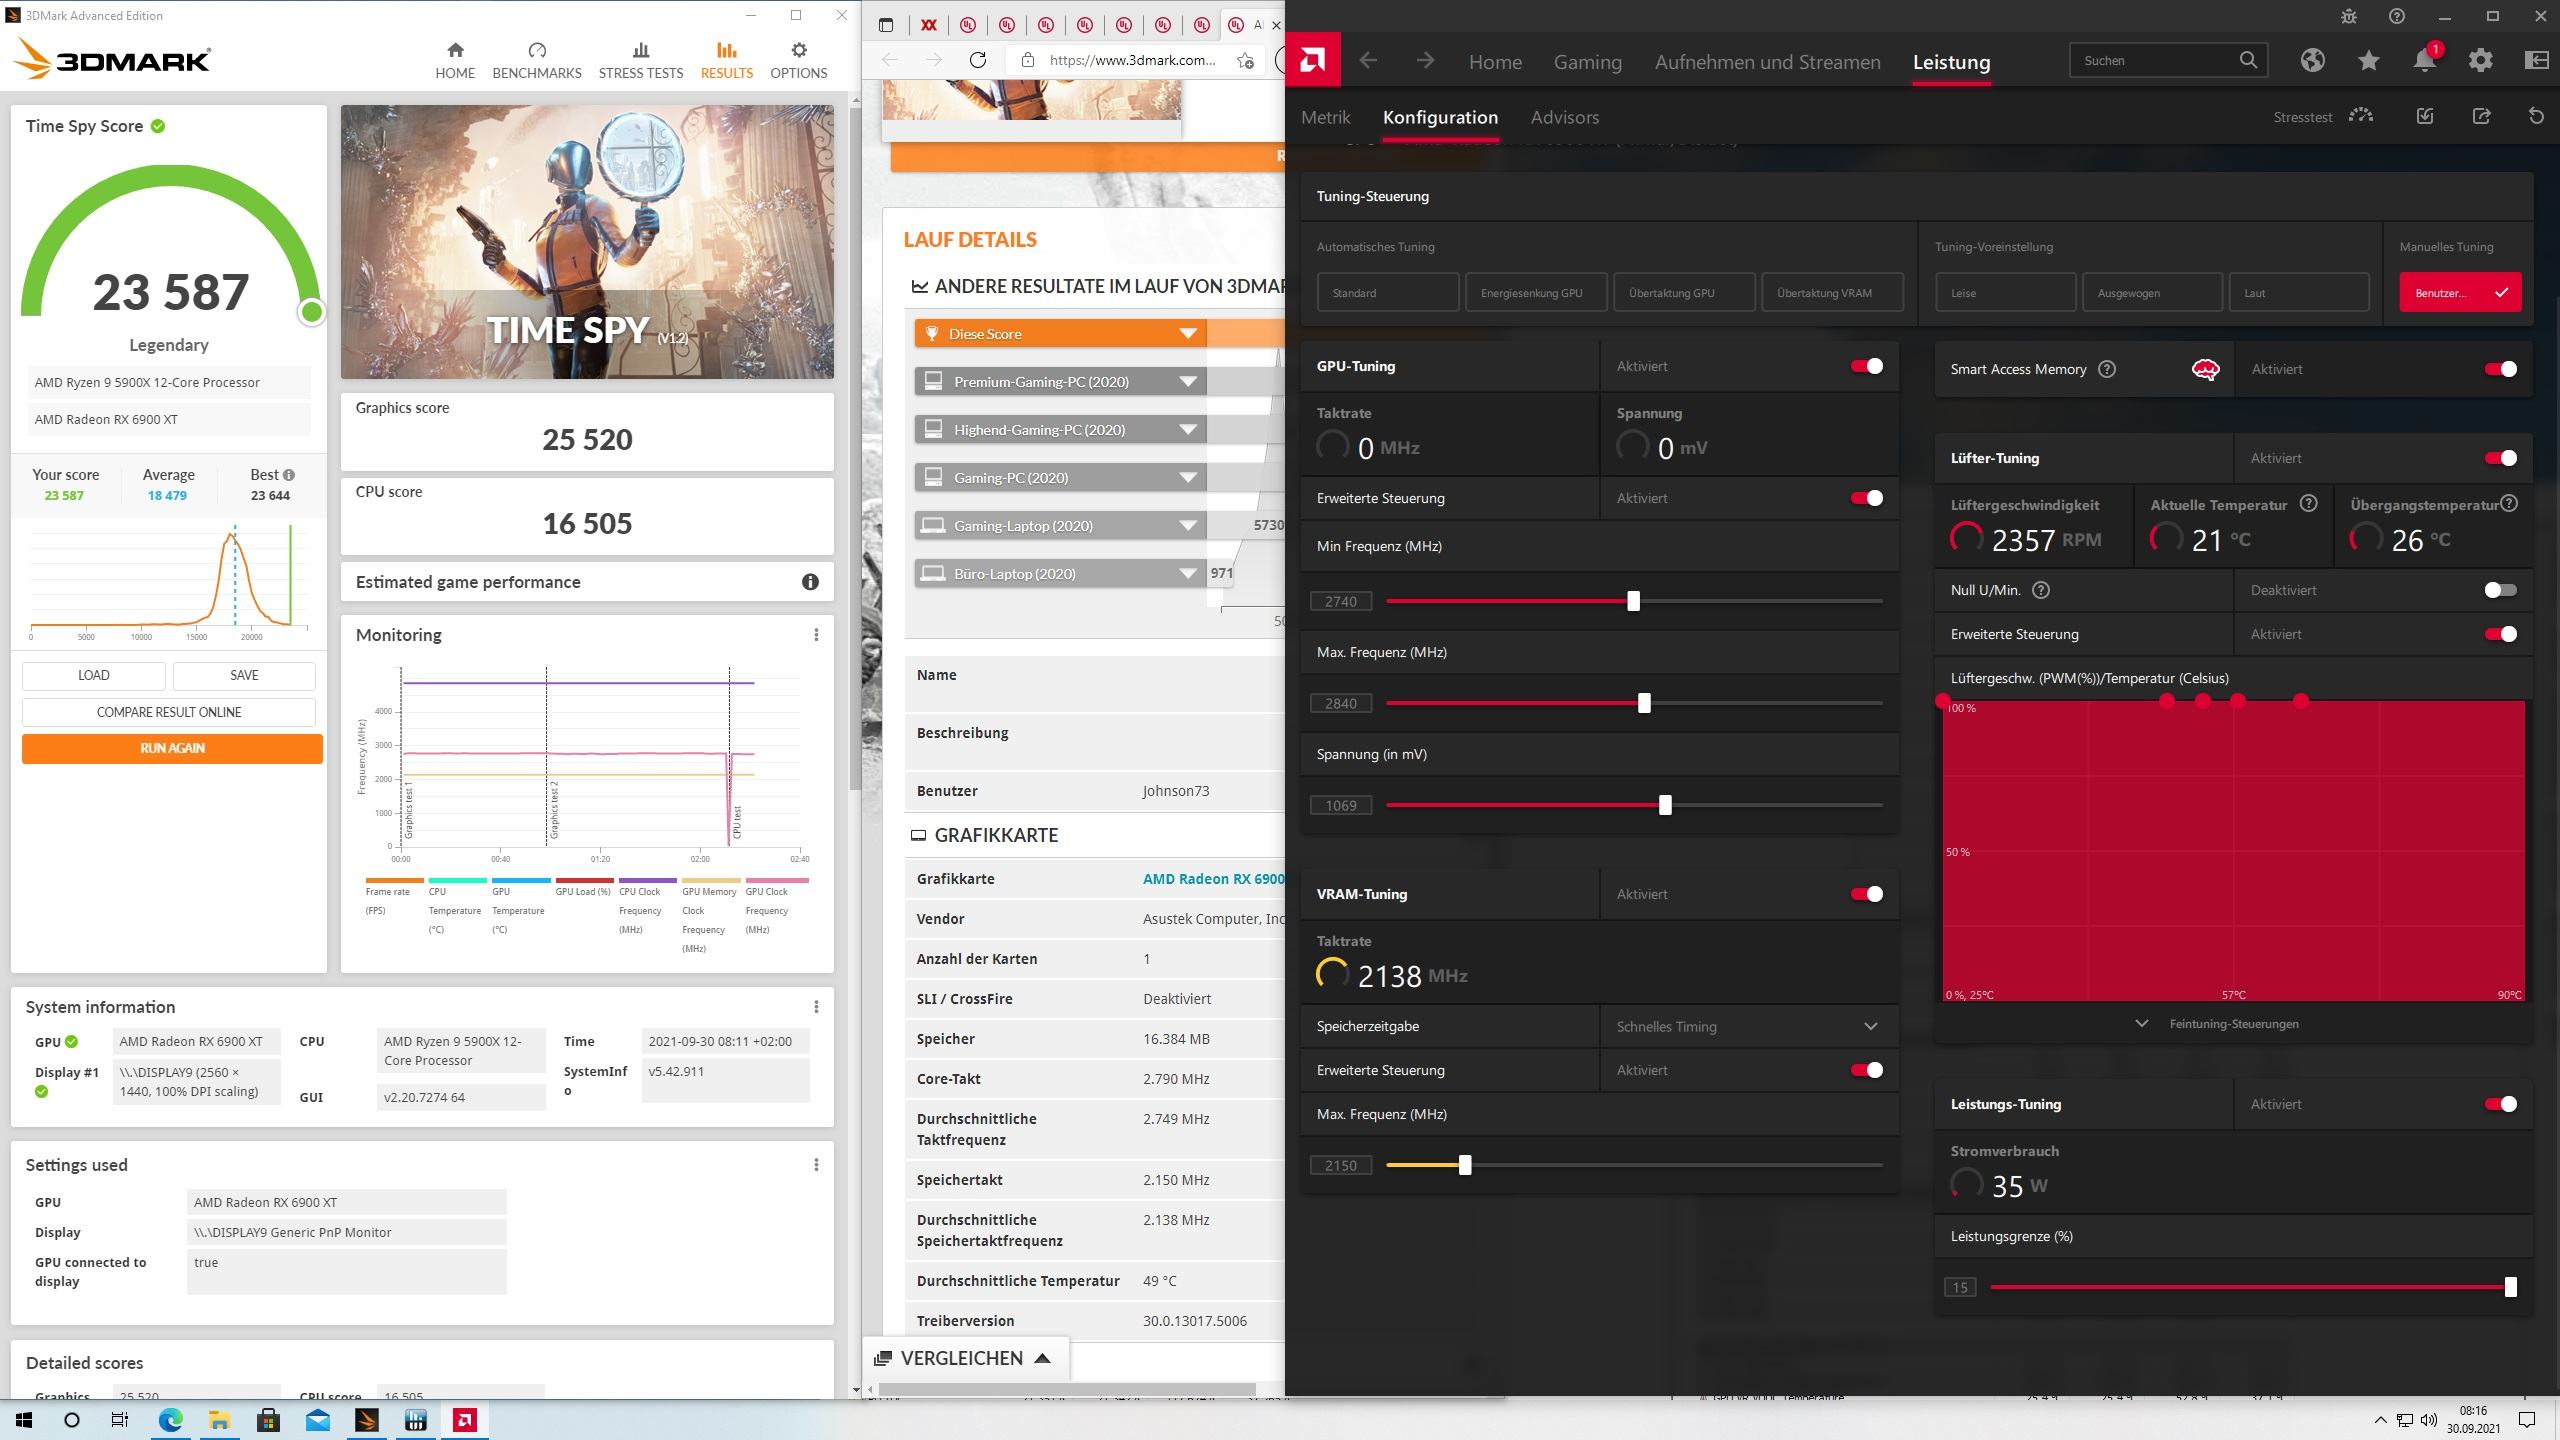Click COMPARE RESULT ONLINE button
The width and height of the screenshot is (2560, 1440).
(x=169, y=712)
